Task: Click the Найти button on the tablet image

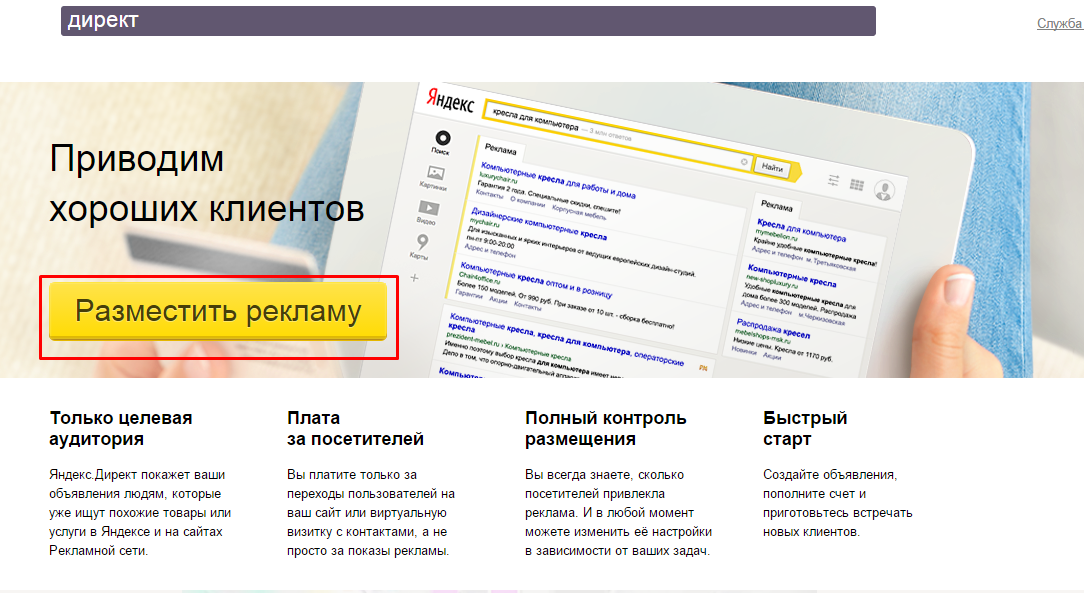Action: tap(773, 167)
